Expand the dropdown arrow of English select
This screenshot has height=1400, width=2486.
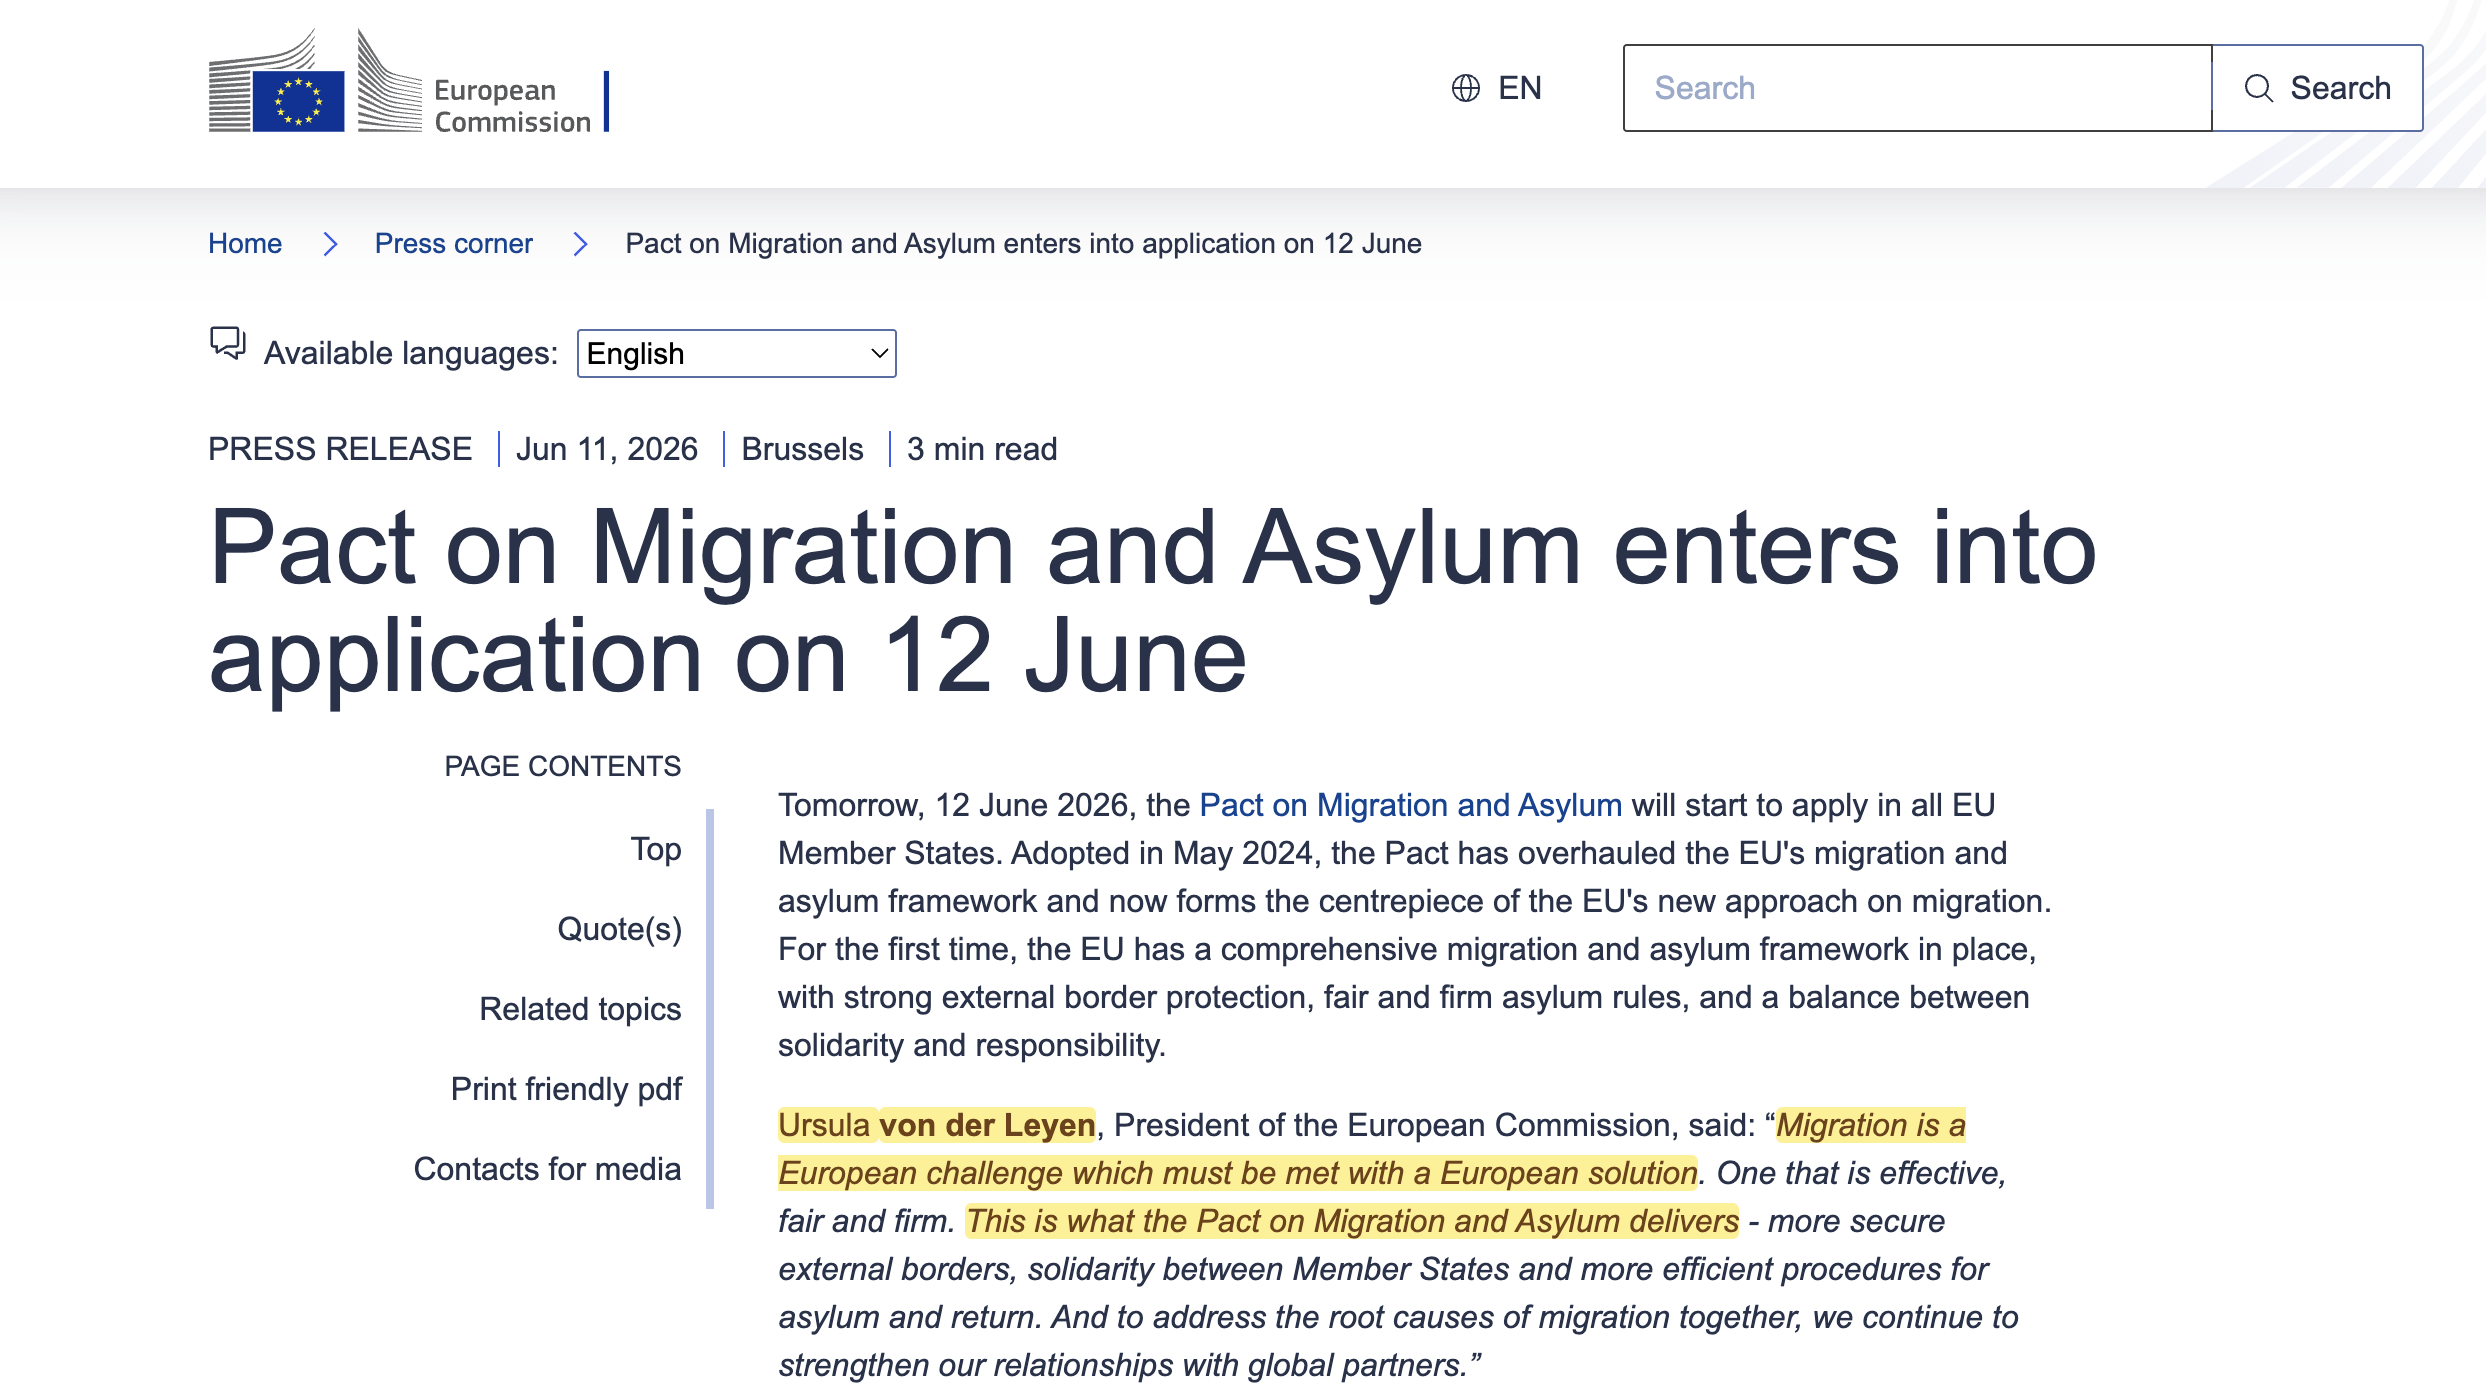point(878,353)
